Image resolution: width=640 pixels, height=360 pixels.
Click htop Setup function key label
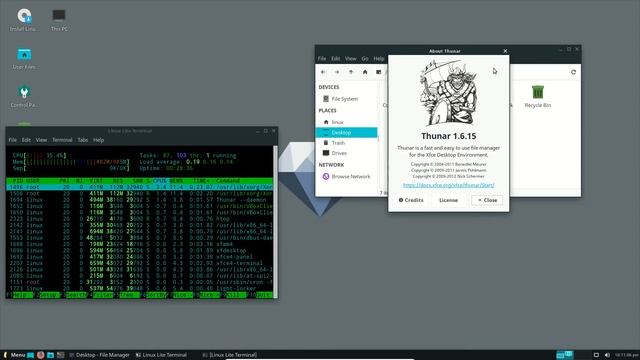[49, 295]
